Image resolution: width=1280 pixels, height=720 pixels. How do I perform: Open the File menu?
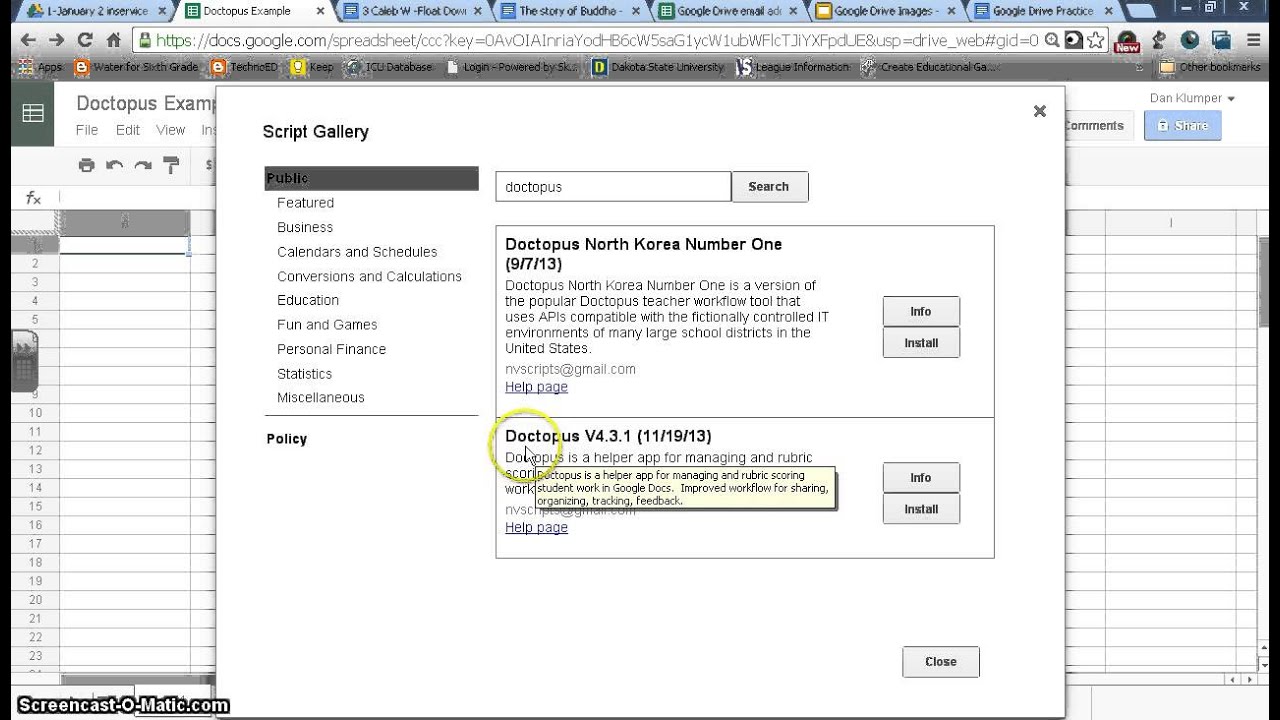(87, 130)
